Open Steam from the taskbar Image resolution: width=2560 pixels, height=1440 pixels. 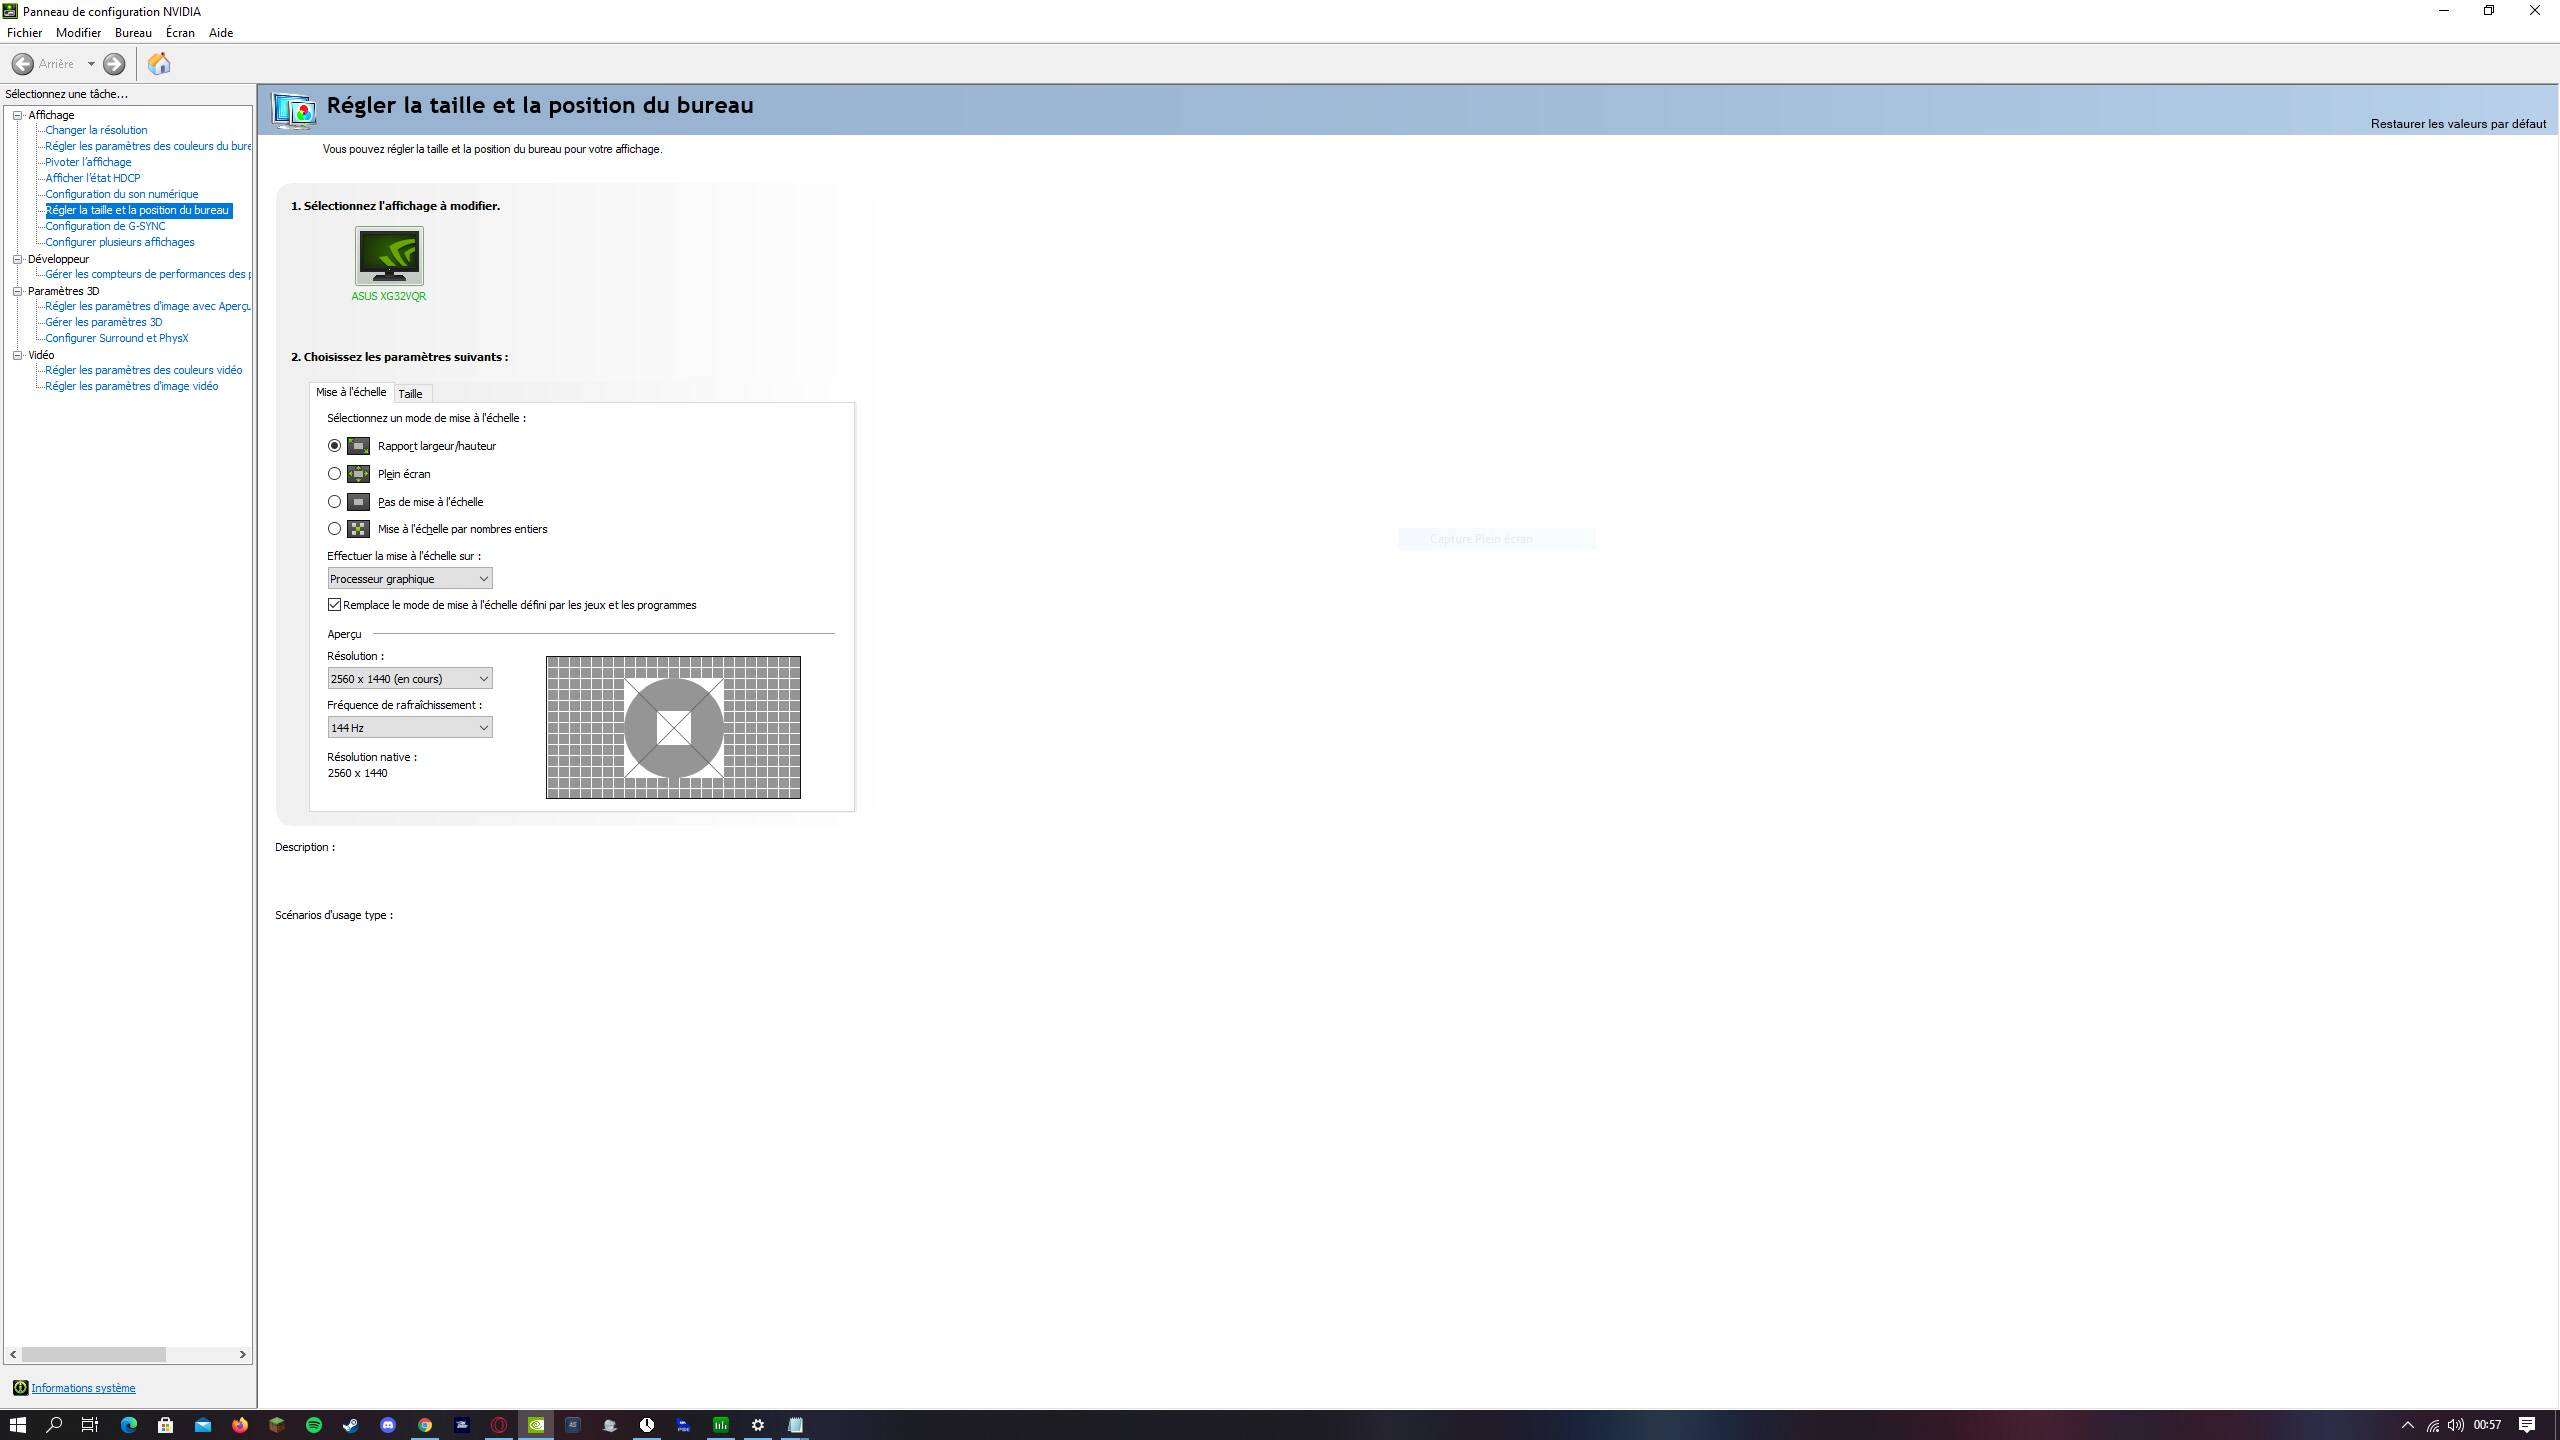click(x=351, y=1425)
